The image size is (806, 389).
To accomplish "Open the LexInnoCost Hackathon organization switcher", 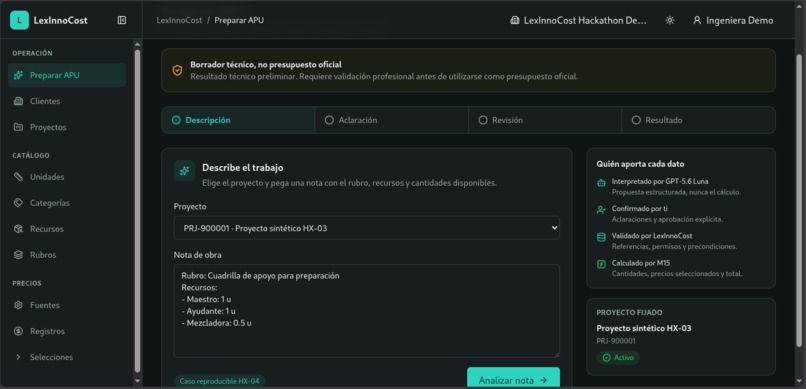I will tap(579, 21).
